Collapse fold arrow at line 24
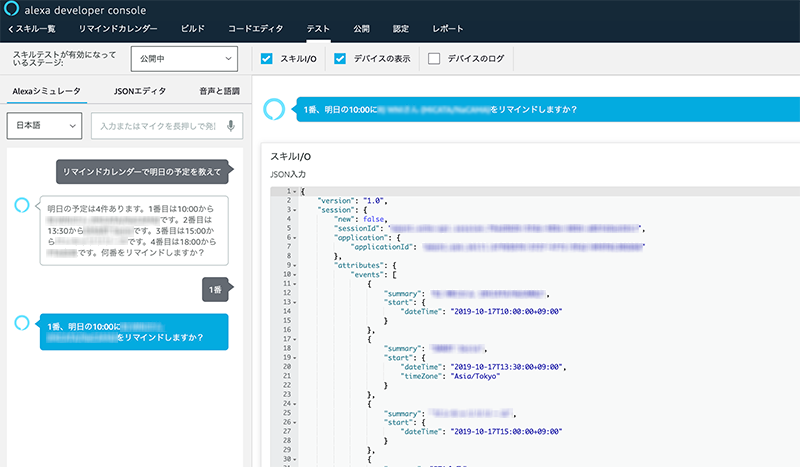 pyautogui.click(x=295, y=404)
